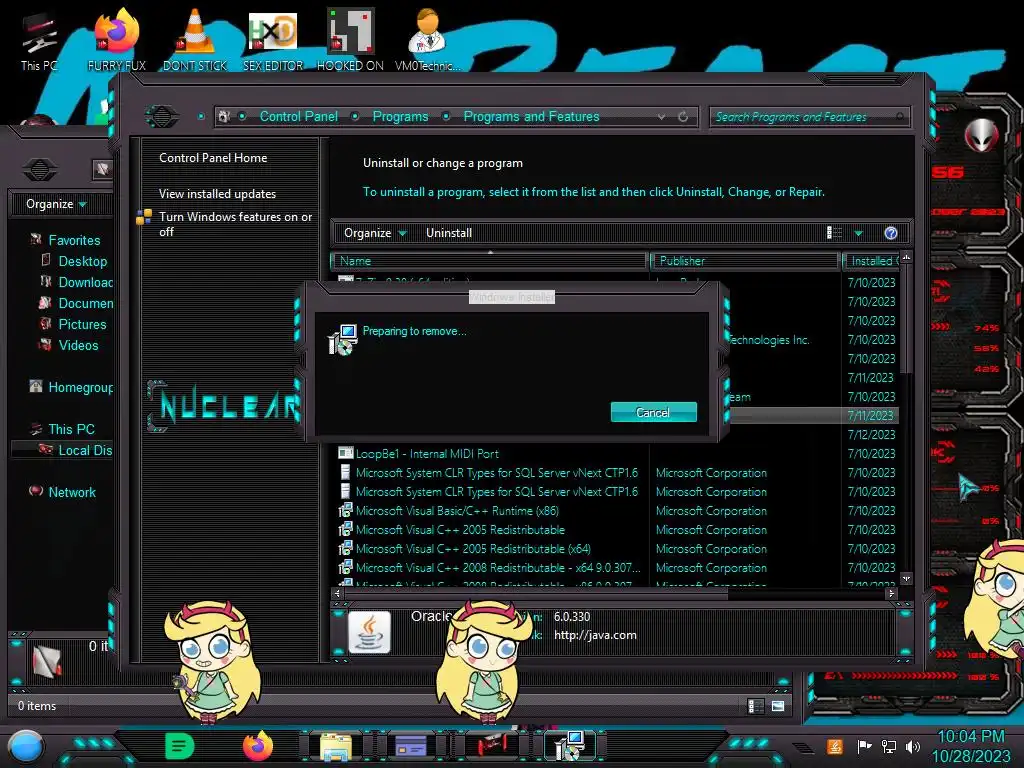Viewport: 1024px width, 768px height.
Task: Click Java icon in details pane
Action: 369,632
